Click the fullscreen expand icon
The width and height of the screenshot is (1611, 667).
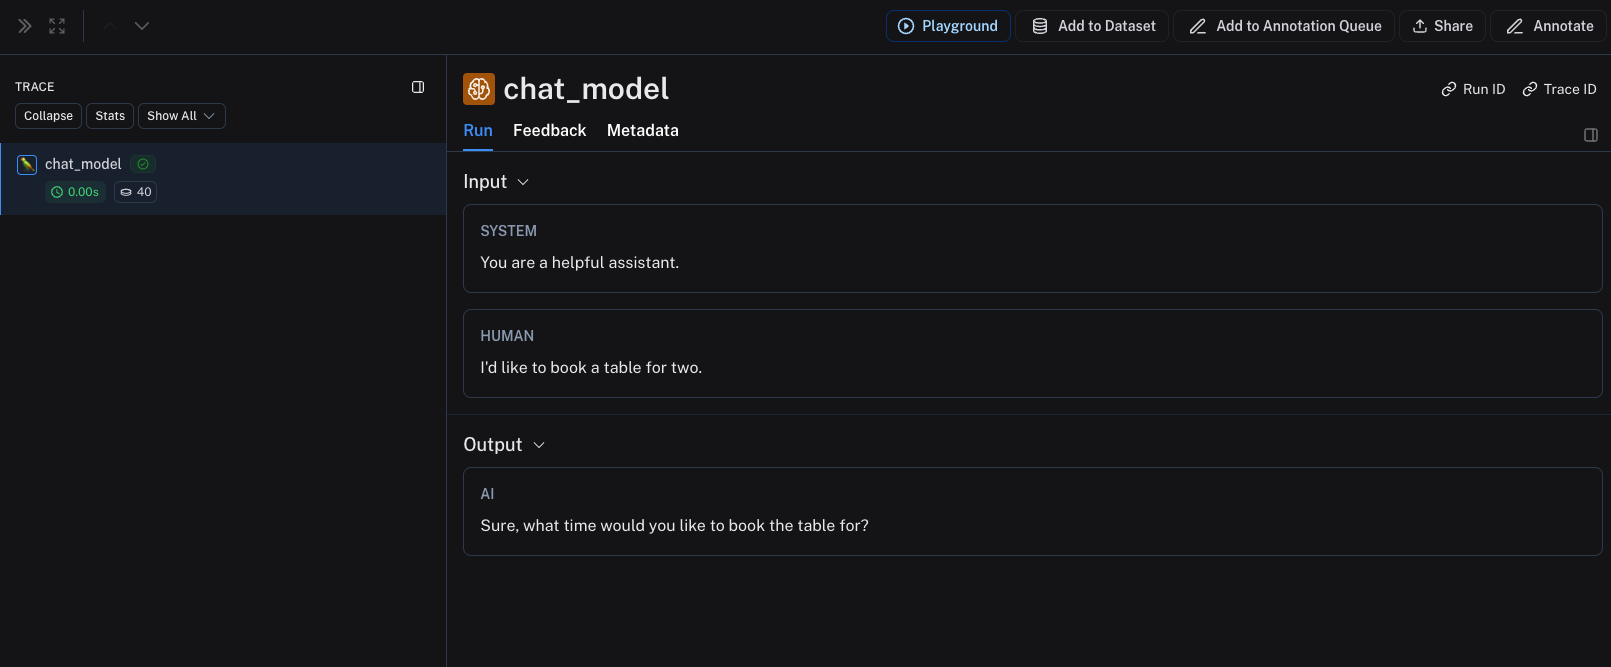coord(57,26)
